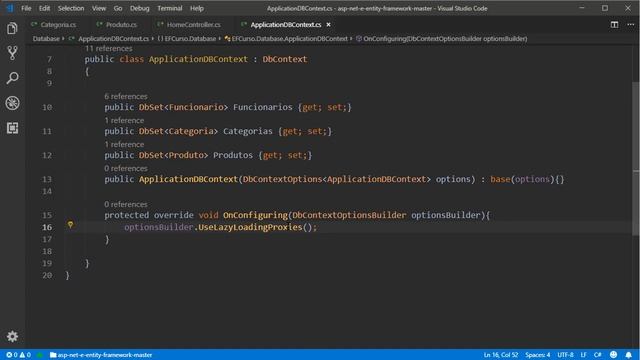The height and width of the screenshot is (360, 640).
Task: Close the ApplicationDBContext.cs tab
Action: click(328, 24)
